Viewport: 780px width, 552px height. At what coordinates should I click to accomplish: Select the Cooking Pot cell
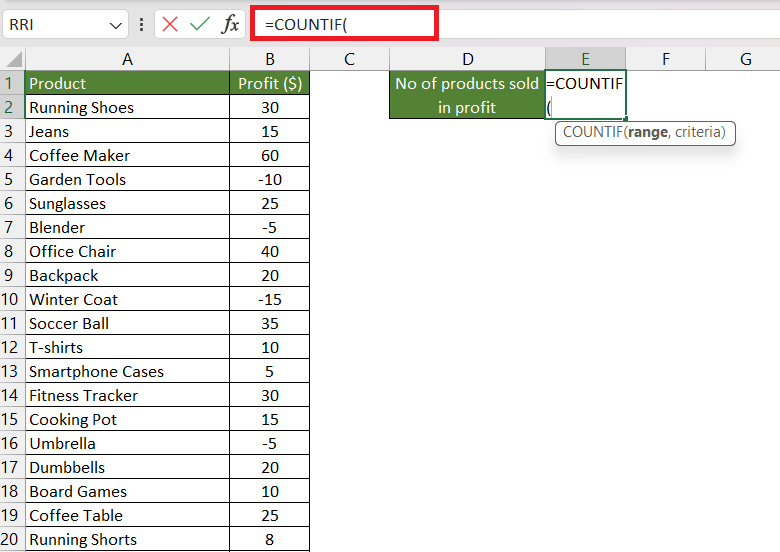click(127, 419)
